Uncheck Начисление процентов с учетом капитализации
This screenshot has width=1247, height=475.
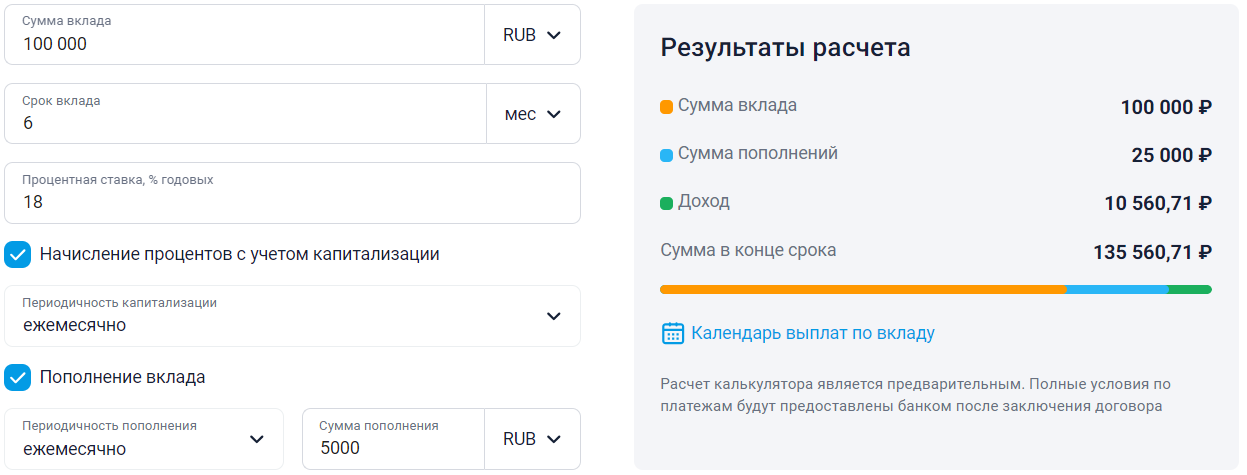pyautogui.click(x=18, y=254)
